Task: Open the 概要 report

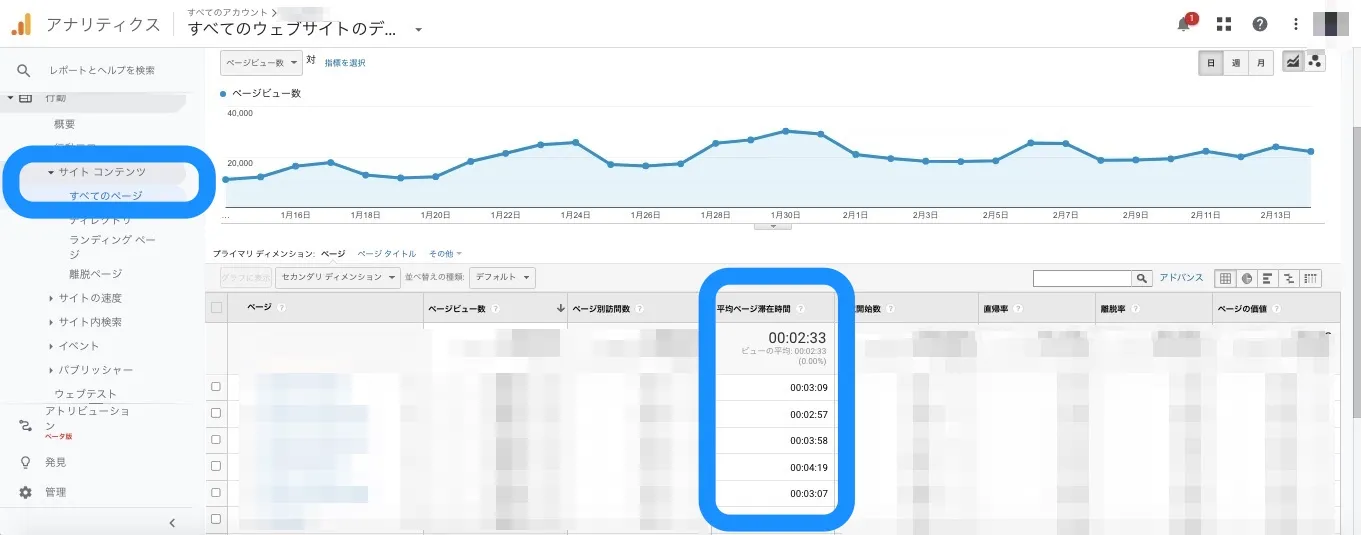Action: pyautogui.click(x=64, y=124)
